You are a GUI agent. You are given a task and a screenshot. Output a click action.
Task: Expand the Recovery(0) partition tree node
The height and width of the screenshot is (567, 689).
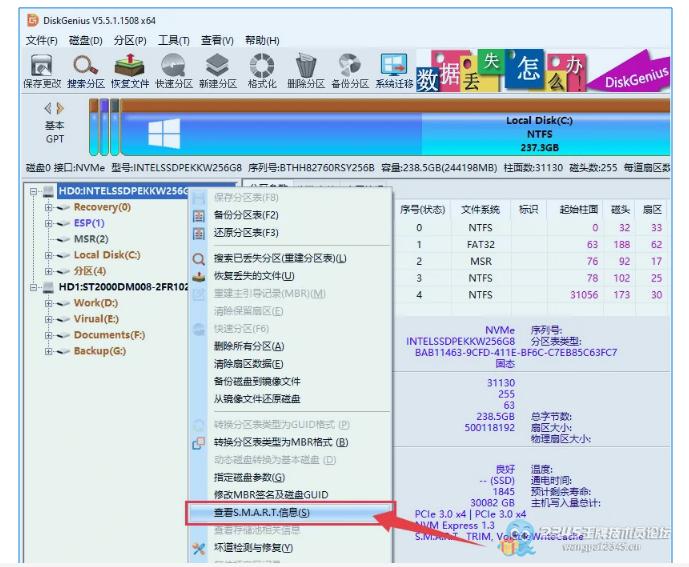(49, 208)
